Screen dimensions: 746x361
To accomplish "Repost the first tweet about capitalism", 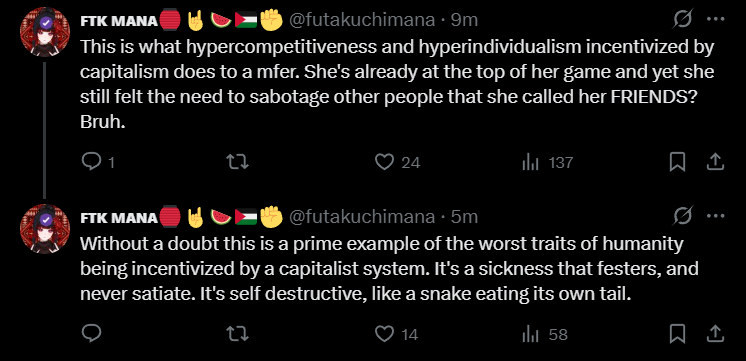I will (238, 163).
